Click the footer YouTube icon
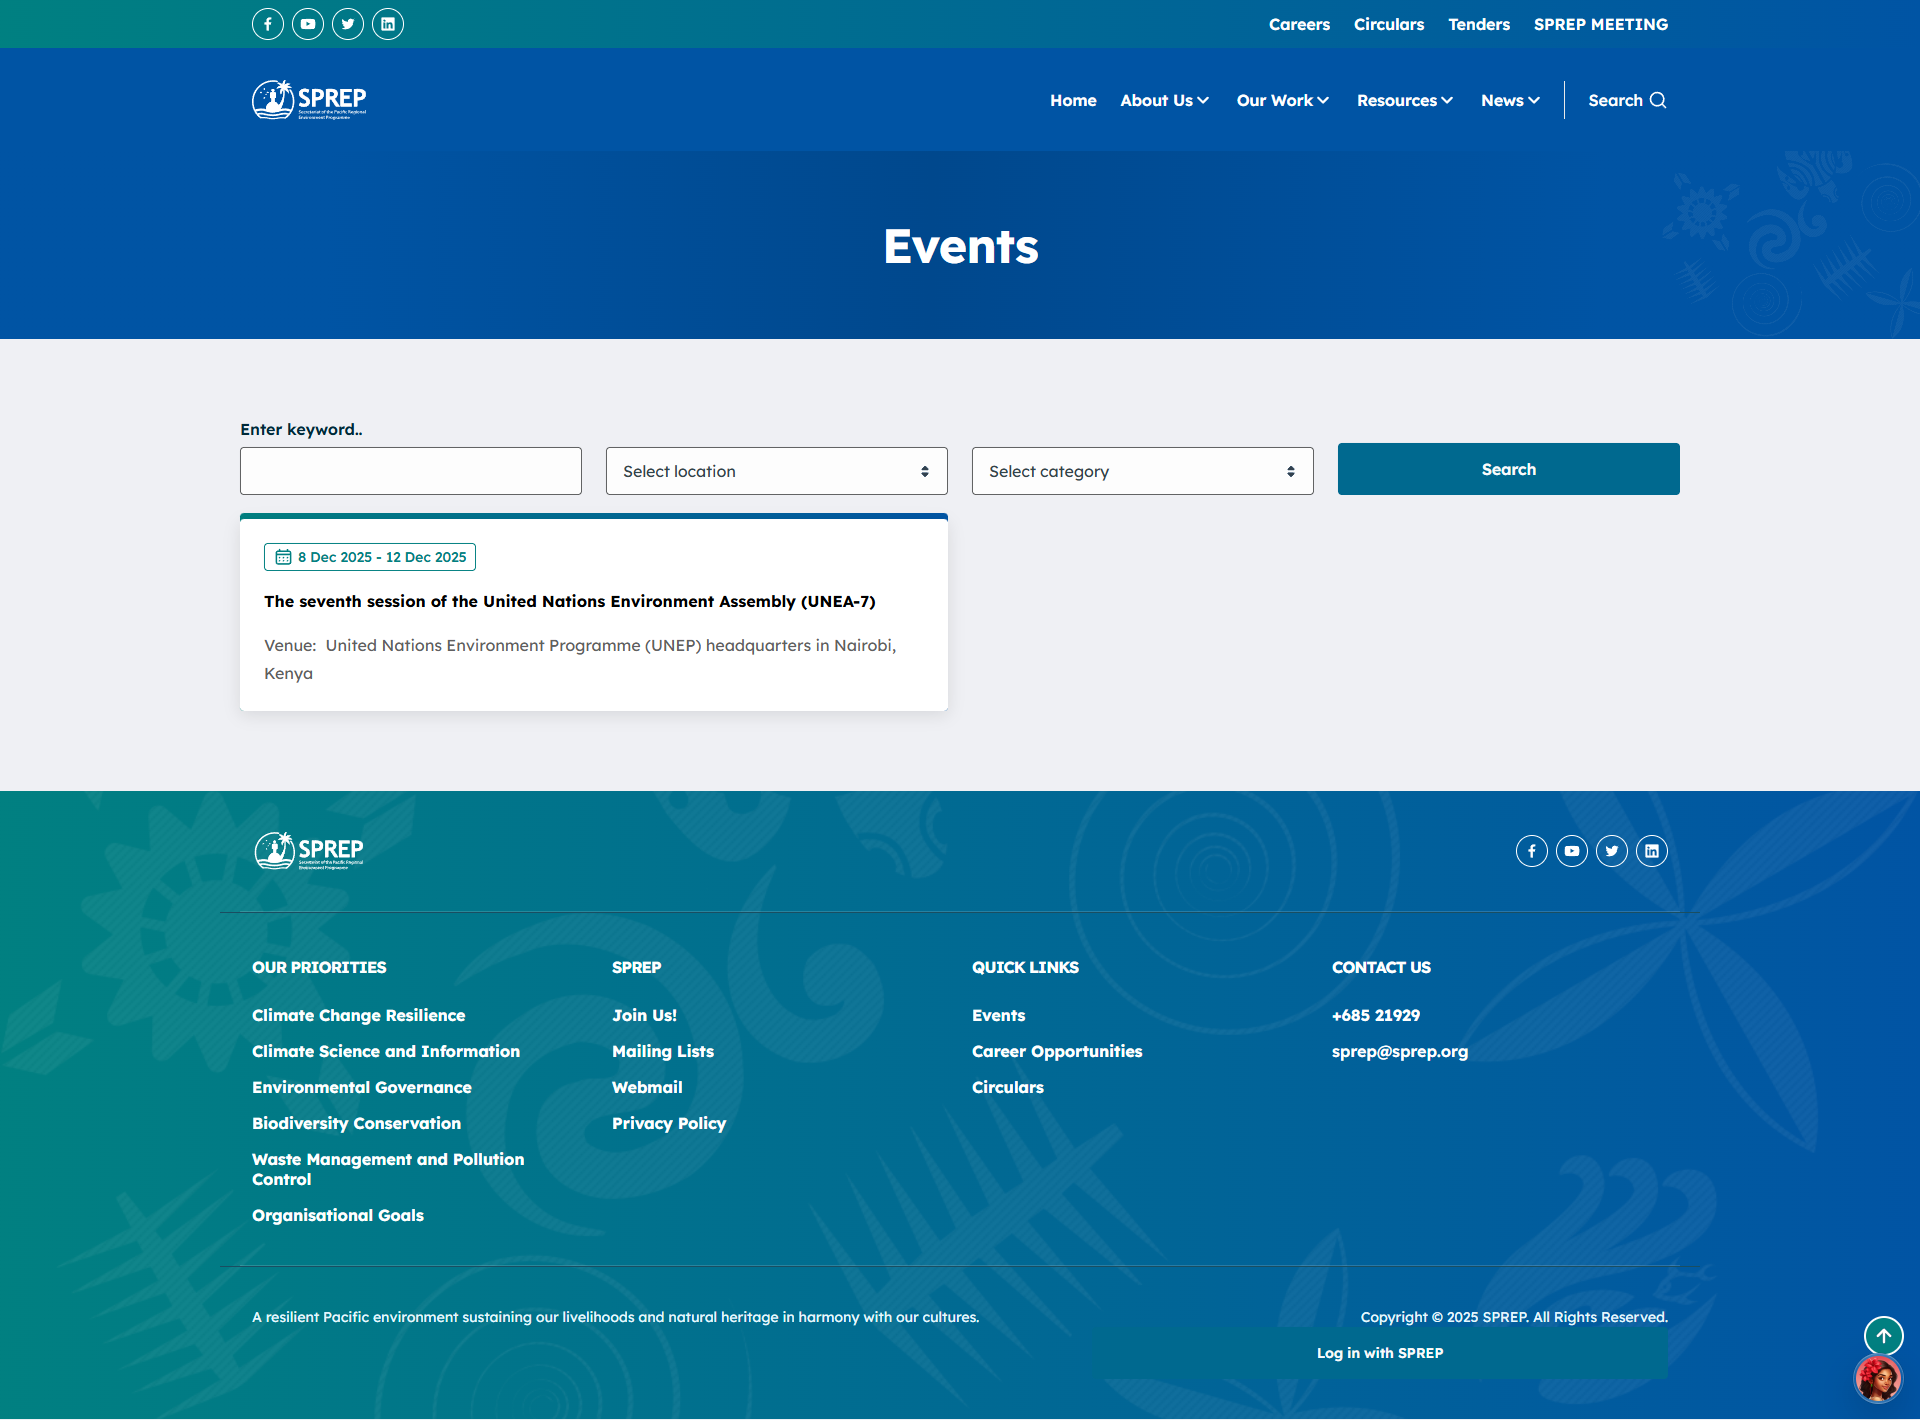This screenshot has width=1920, height=1420. tap(1571, 851)
